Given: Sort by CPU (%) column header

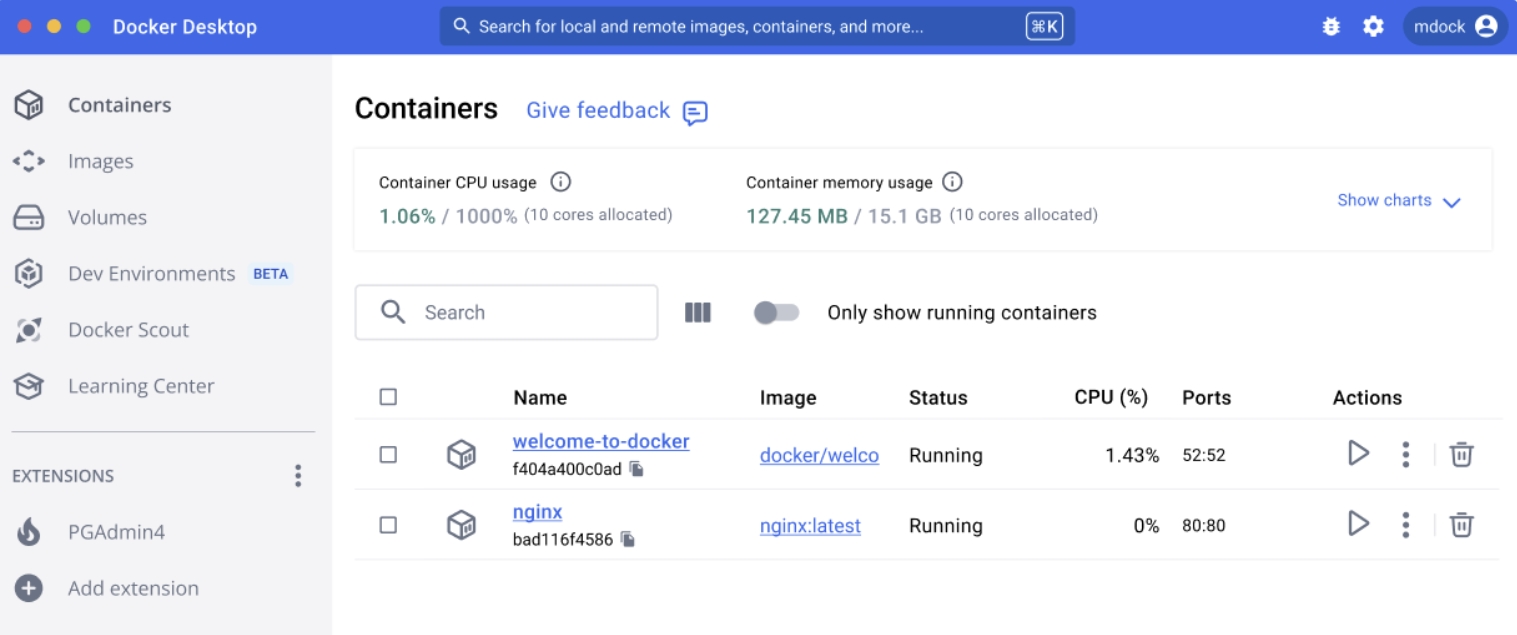Looking at the screenshot, I should tap(1110, 397).
